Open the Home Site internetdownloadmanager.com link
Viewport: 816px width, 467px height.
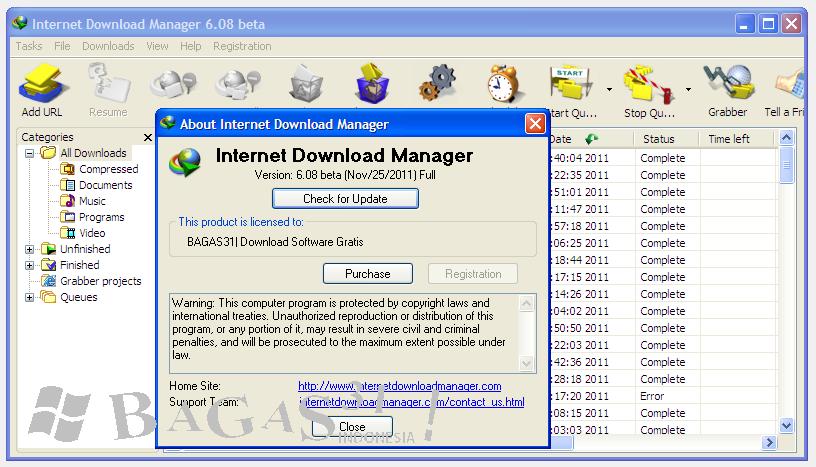coord(400,386)
